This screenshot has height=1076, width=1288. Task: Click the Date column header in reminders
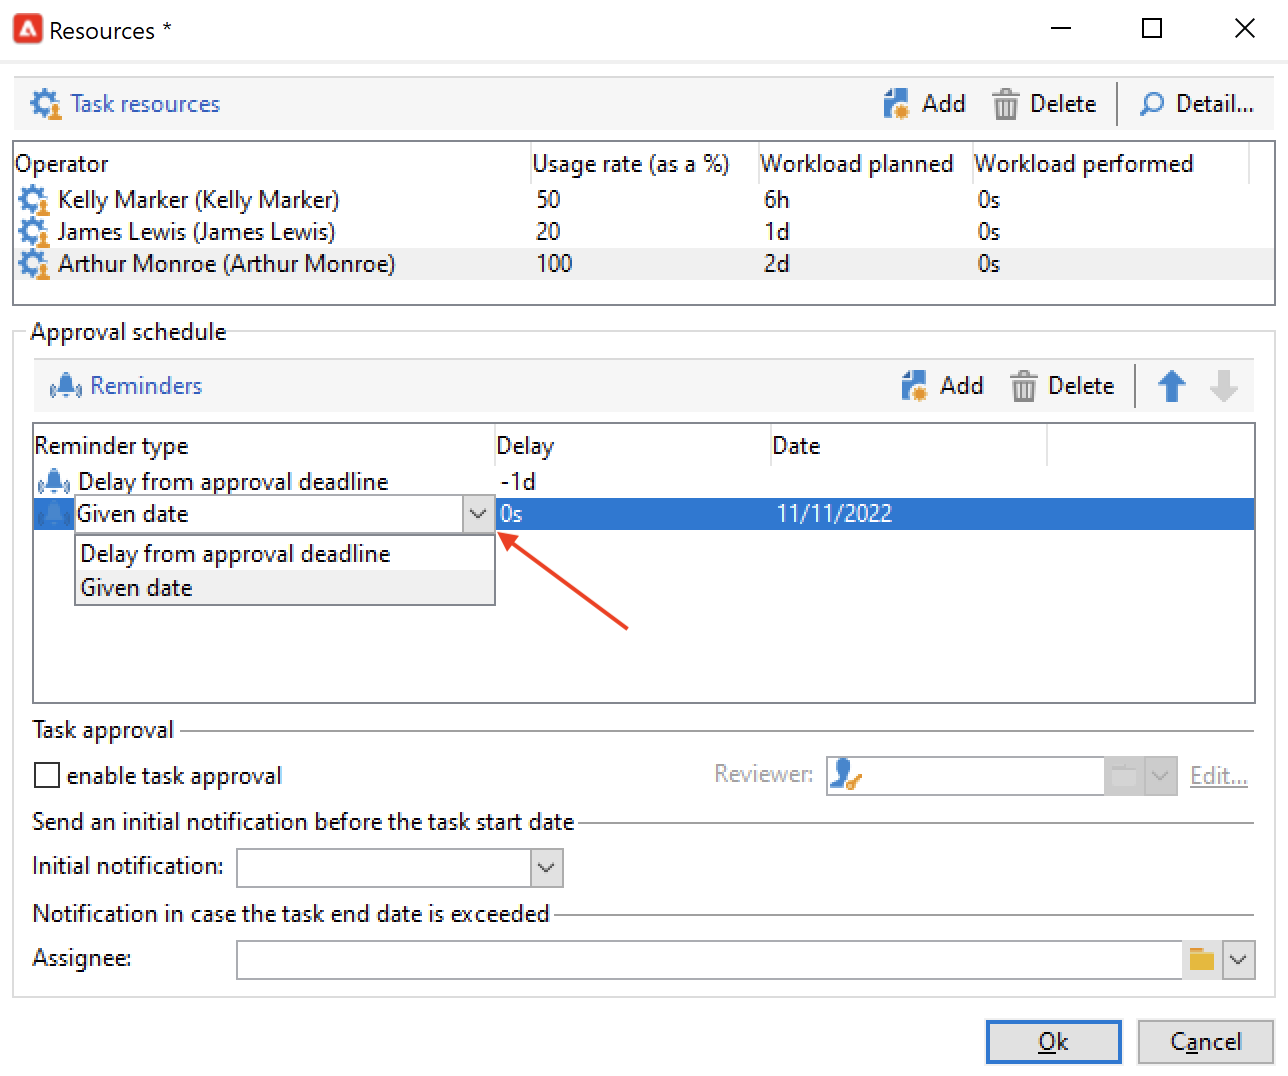tap(909, 446)
